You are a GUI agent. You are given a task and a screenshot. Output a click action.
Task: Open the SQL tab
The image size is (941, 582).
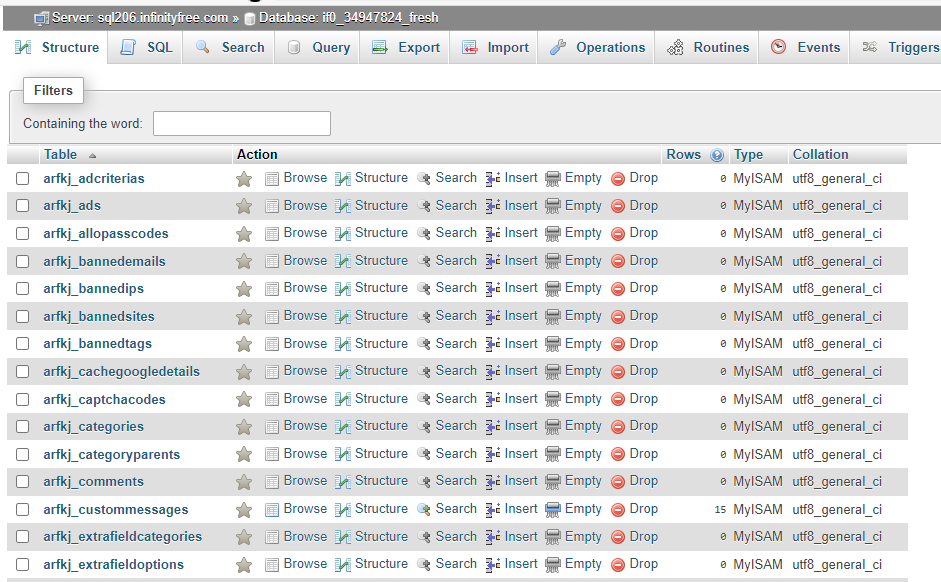pyautogui.click(x=147, y=47)
